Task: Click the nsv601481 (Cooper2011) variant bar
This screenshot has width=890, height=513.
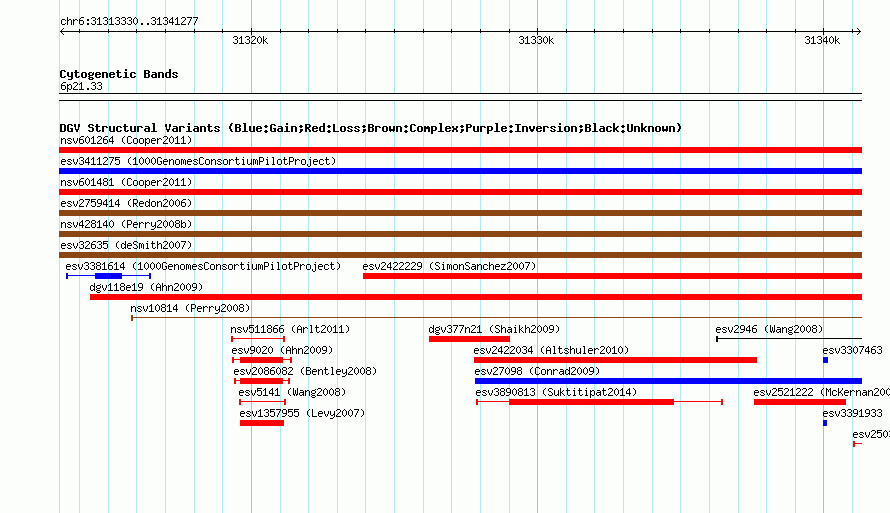Action: click(x=460, y=192)
